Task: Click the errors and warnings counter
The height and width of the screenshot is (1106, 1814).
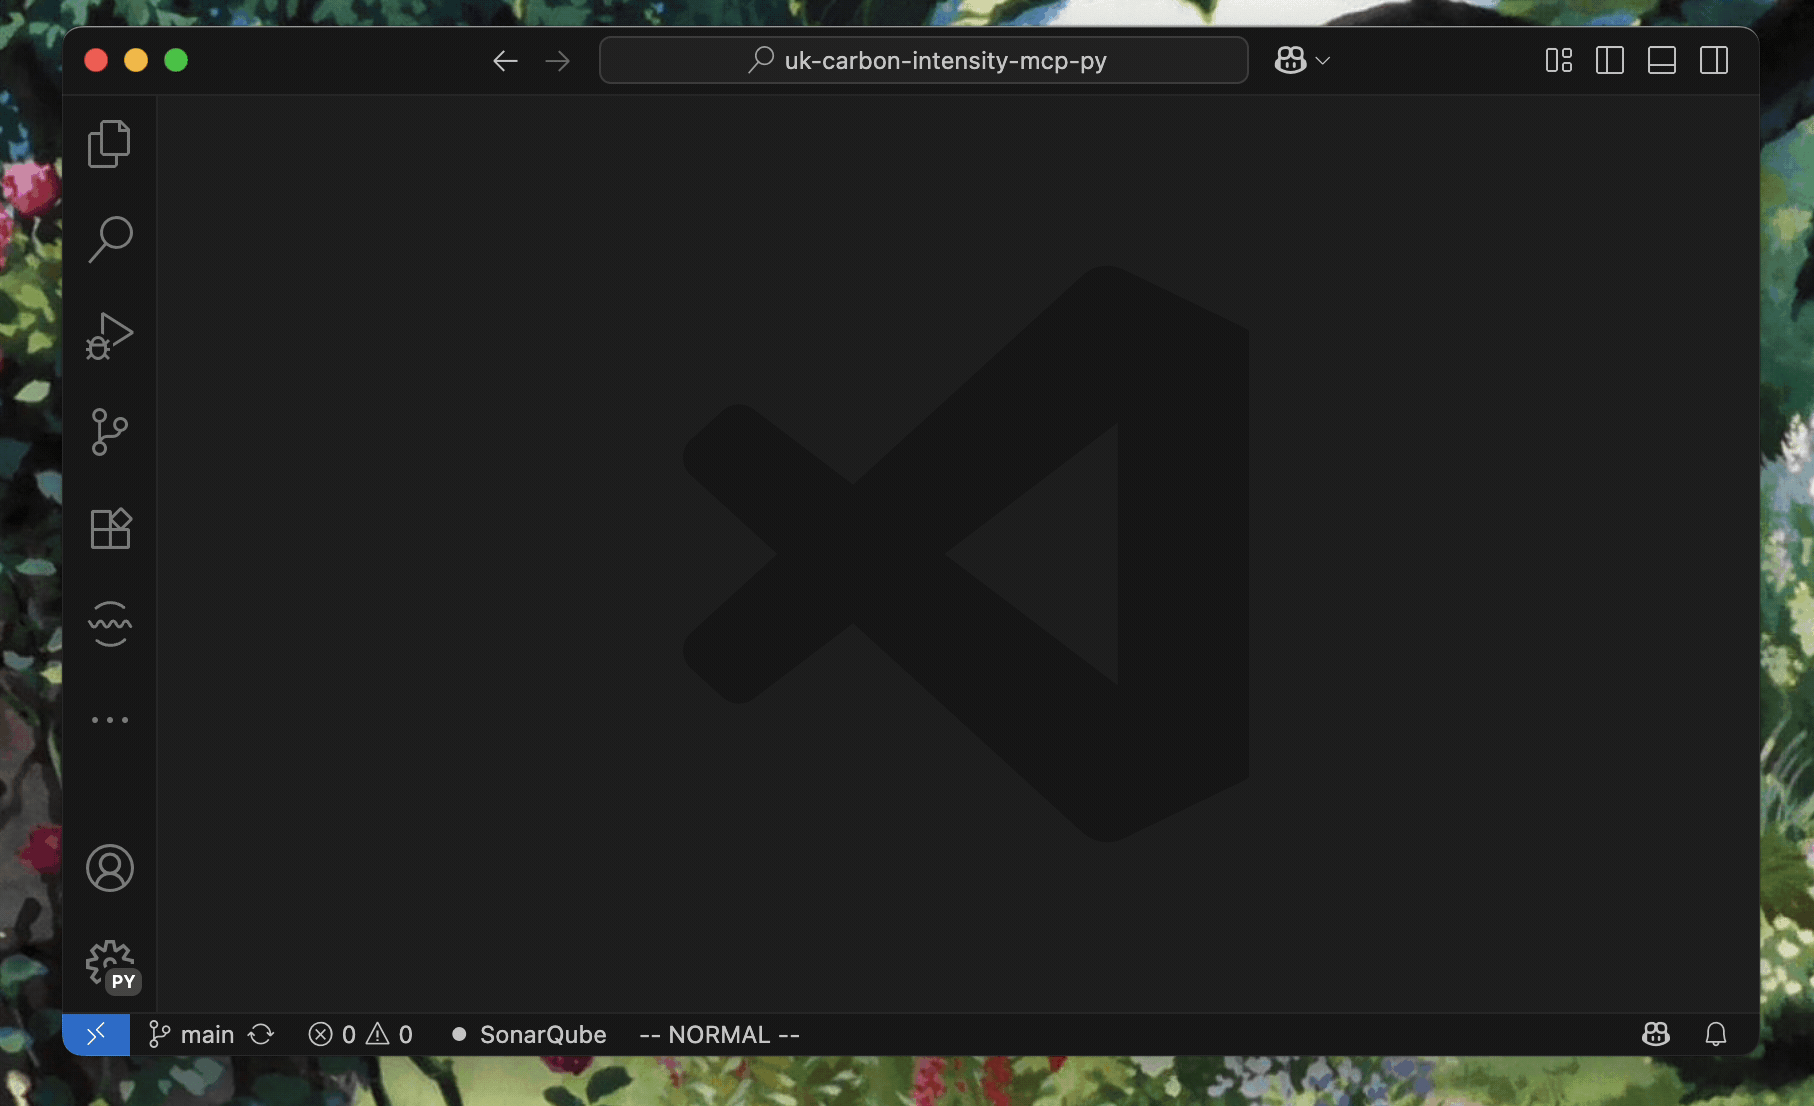Action: point(360,1034)
